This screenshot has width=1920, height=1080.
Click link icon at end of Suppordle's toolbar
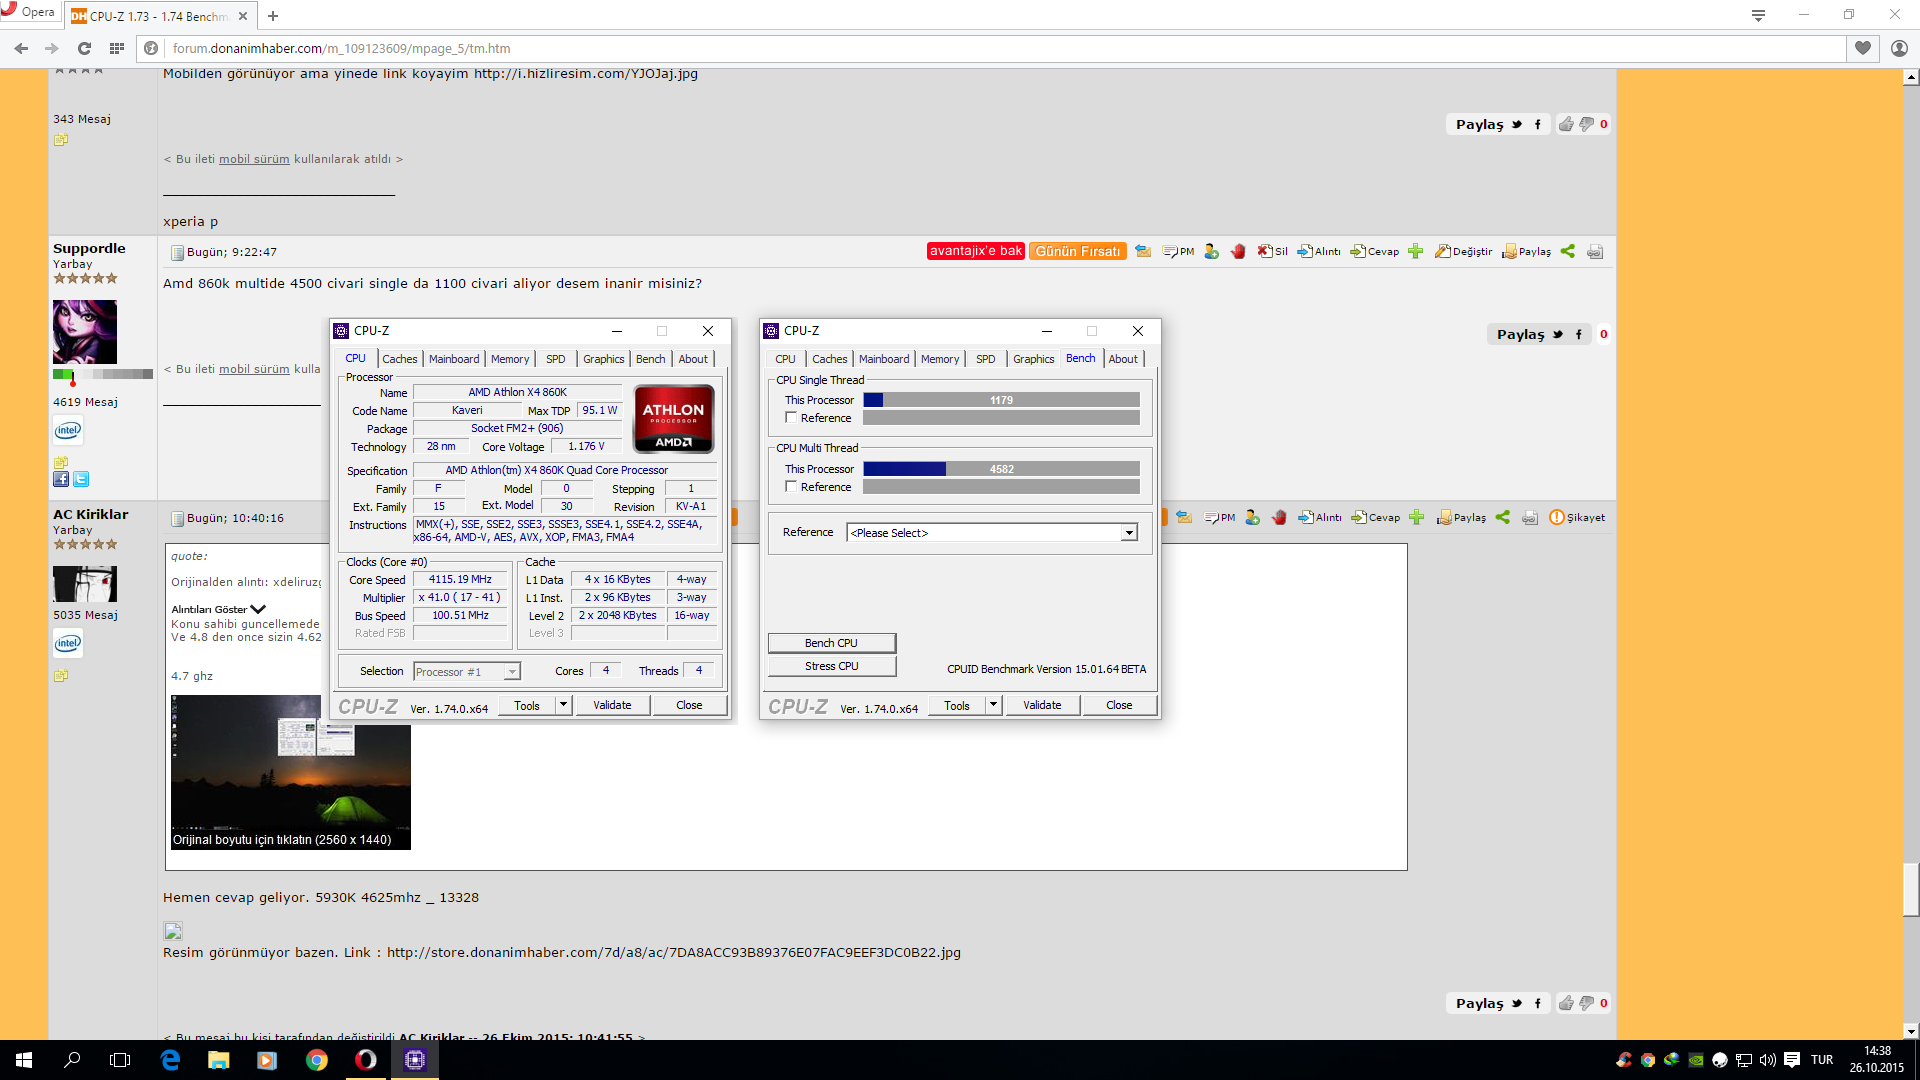[x=1595, y=252]
